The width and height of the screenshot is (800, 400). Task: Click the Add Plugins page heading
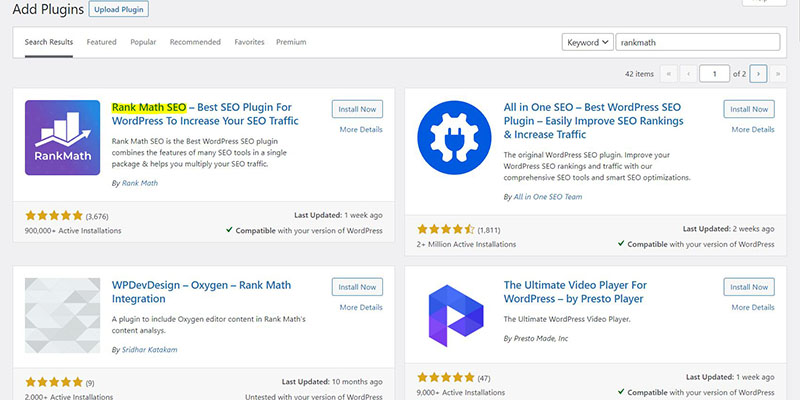click(x=48, y=9)
